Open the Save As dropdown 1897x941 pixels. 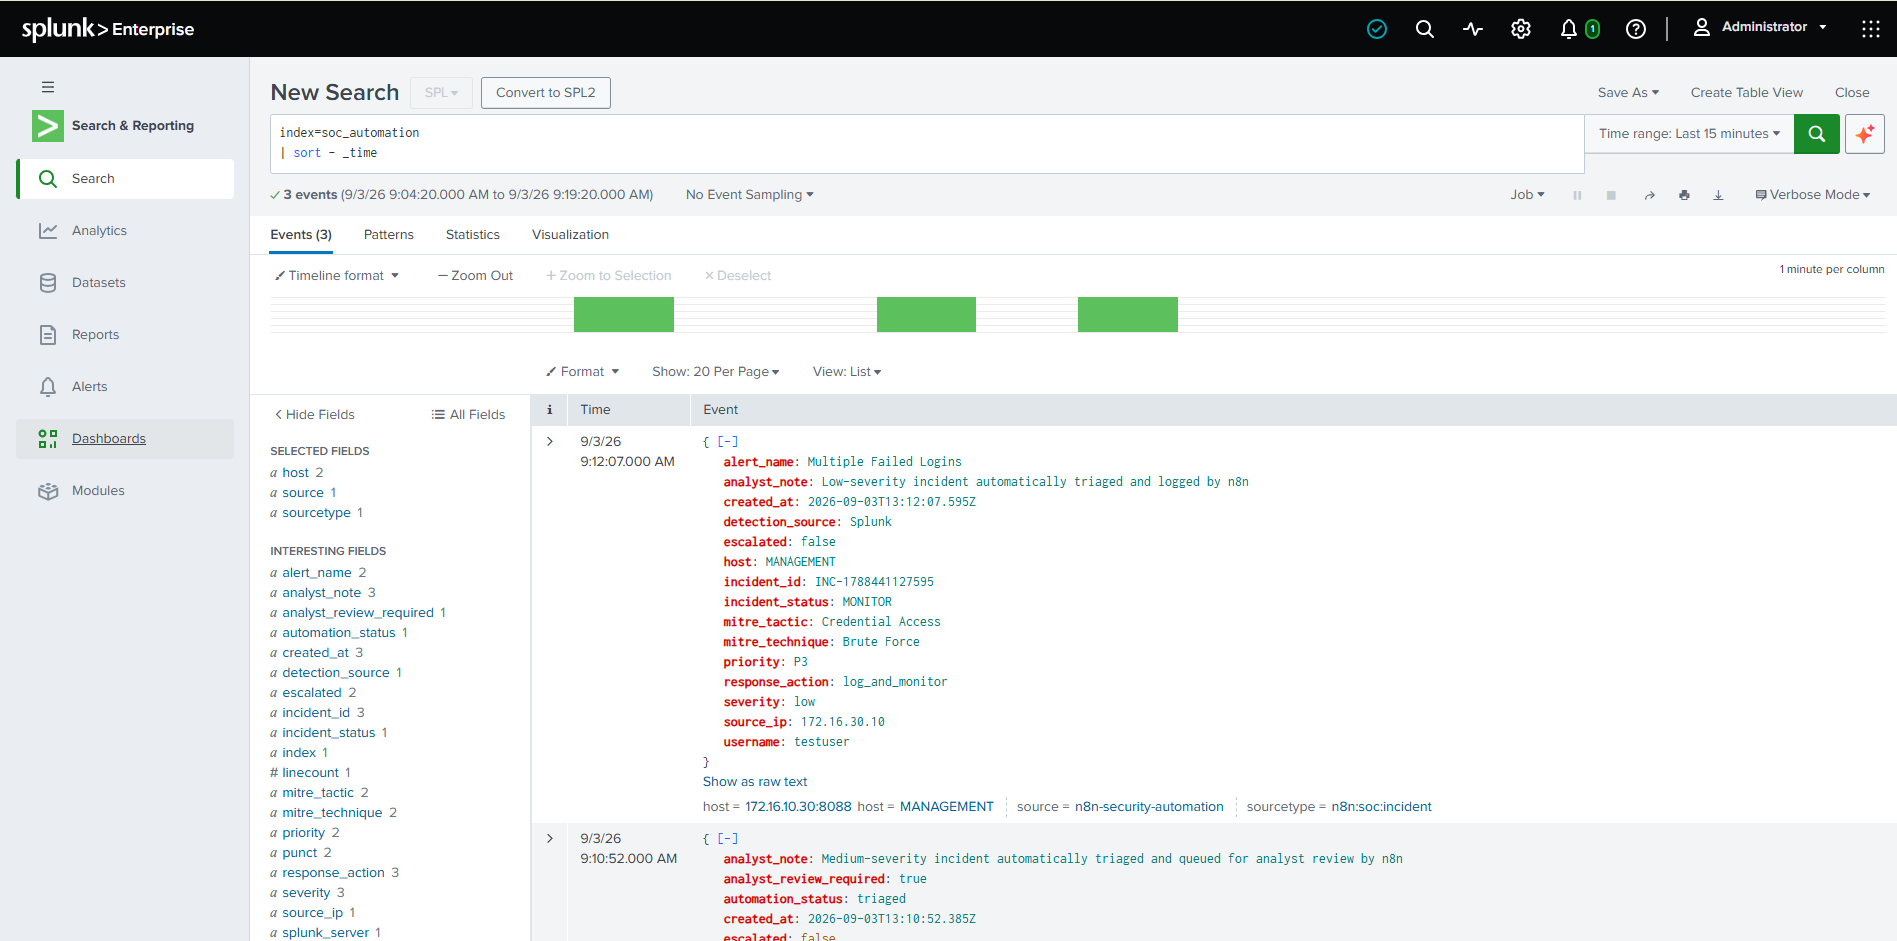(x=1628, y=92)
